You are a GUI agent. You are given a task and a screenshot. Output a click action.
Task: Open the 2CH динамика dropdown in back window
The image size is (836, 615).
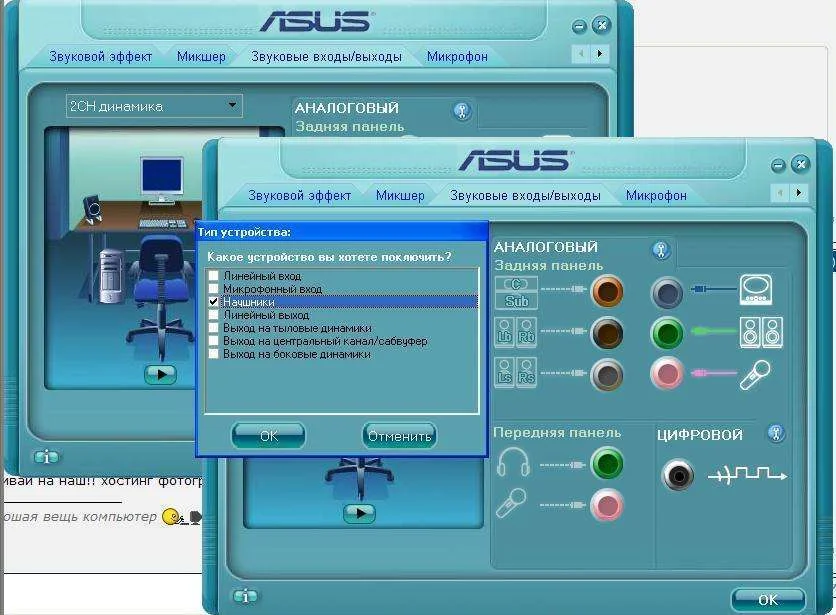tap(154, 106)
